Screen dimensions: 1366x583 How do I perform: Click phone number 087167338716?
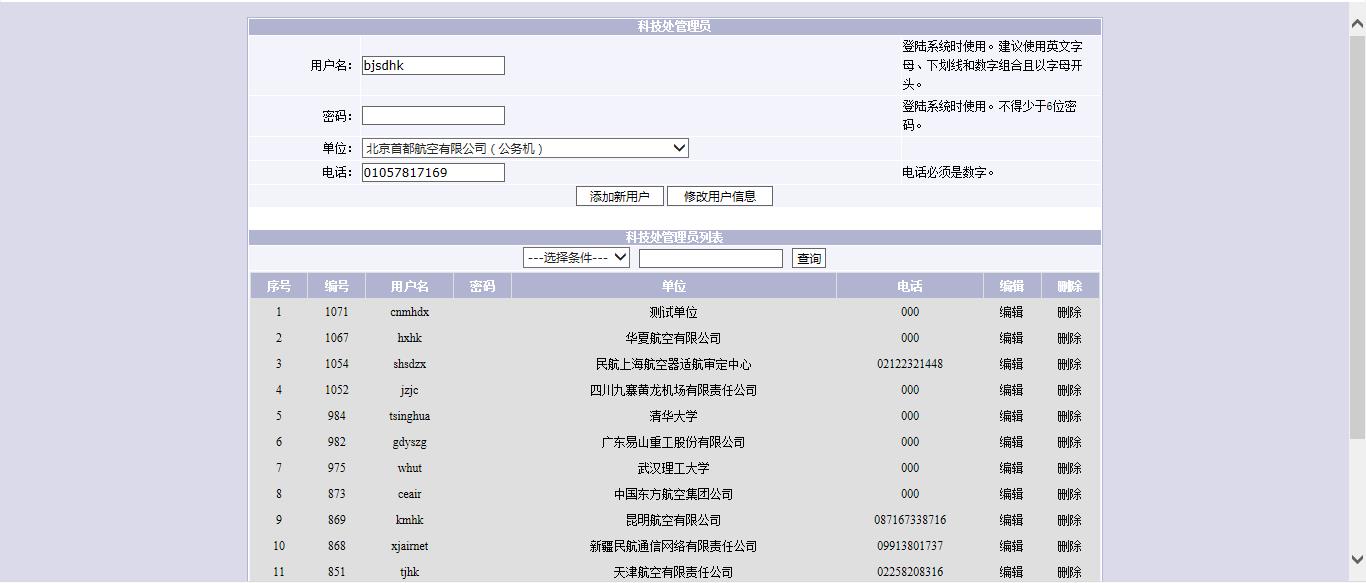click(x=910, y=520)
